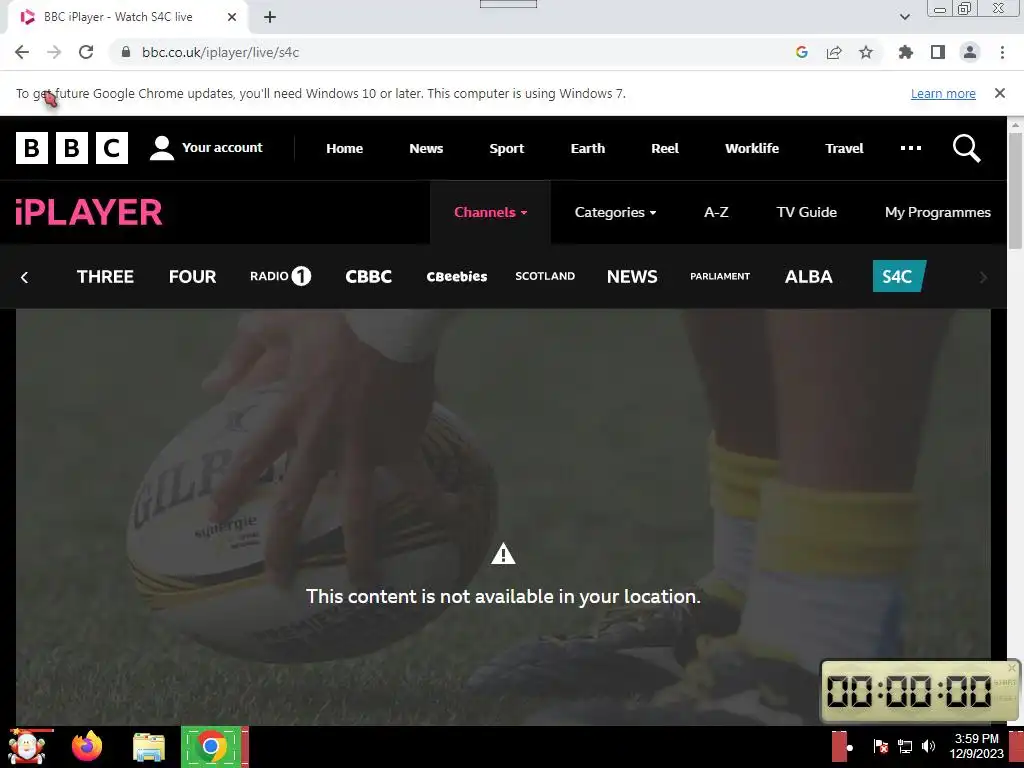Open the tab search chevron
This screenshot has height=768, width=1024.
click(904, 17)
